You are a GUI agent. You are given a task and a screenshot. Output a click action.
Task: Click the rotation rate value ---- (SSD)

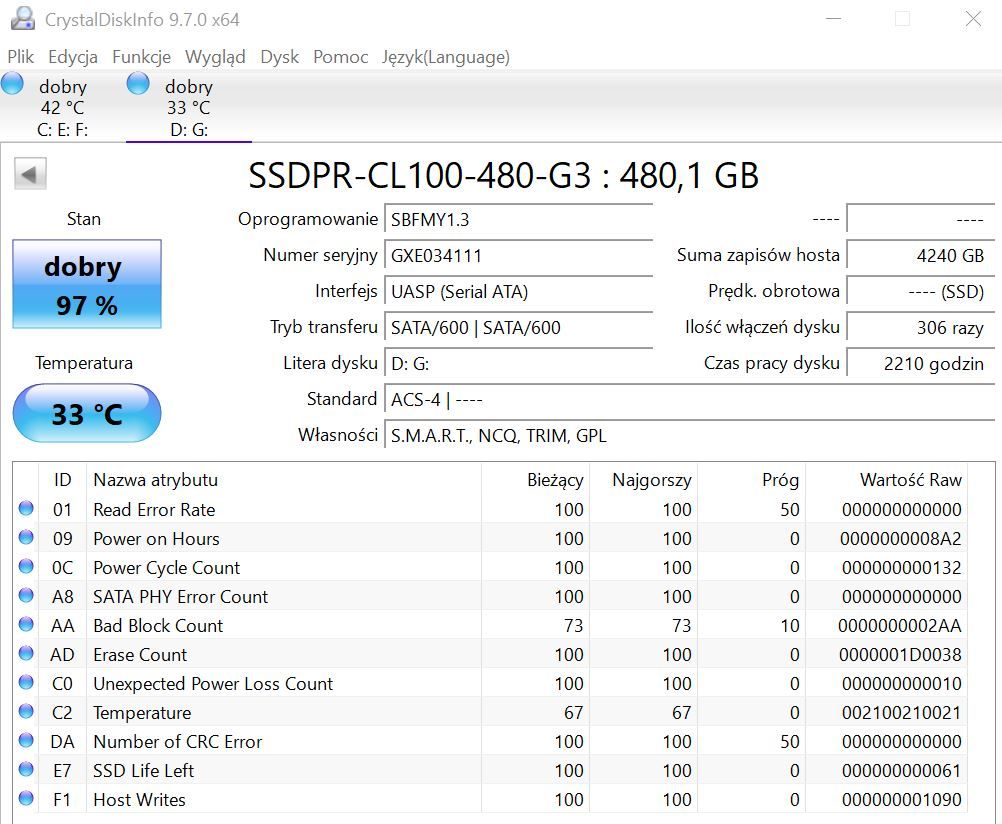[921, 292]
